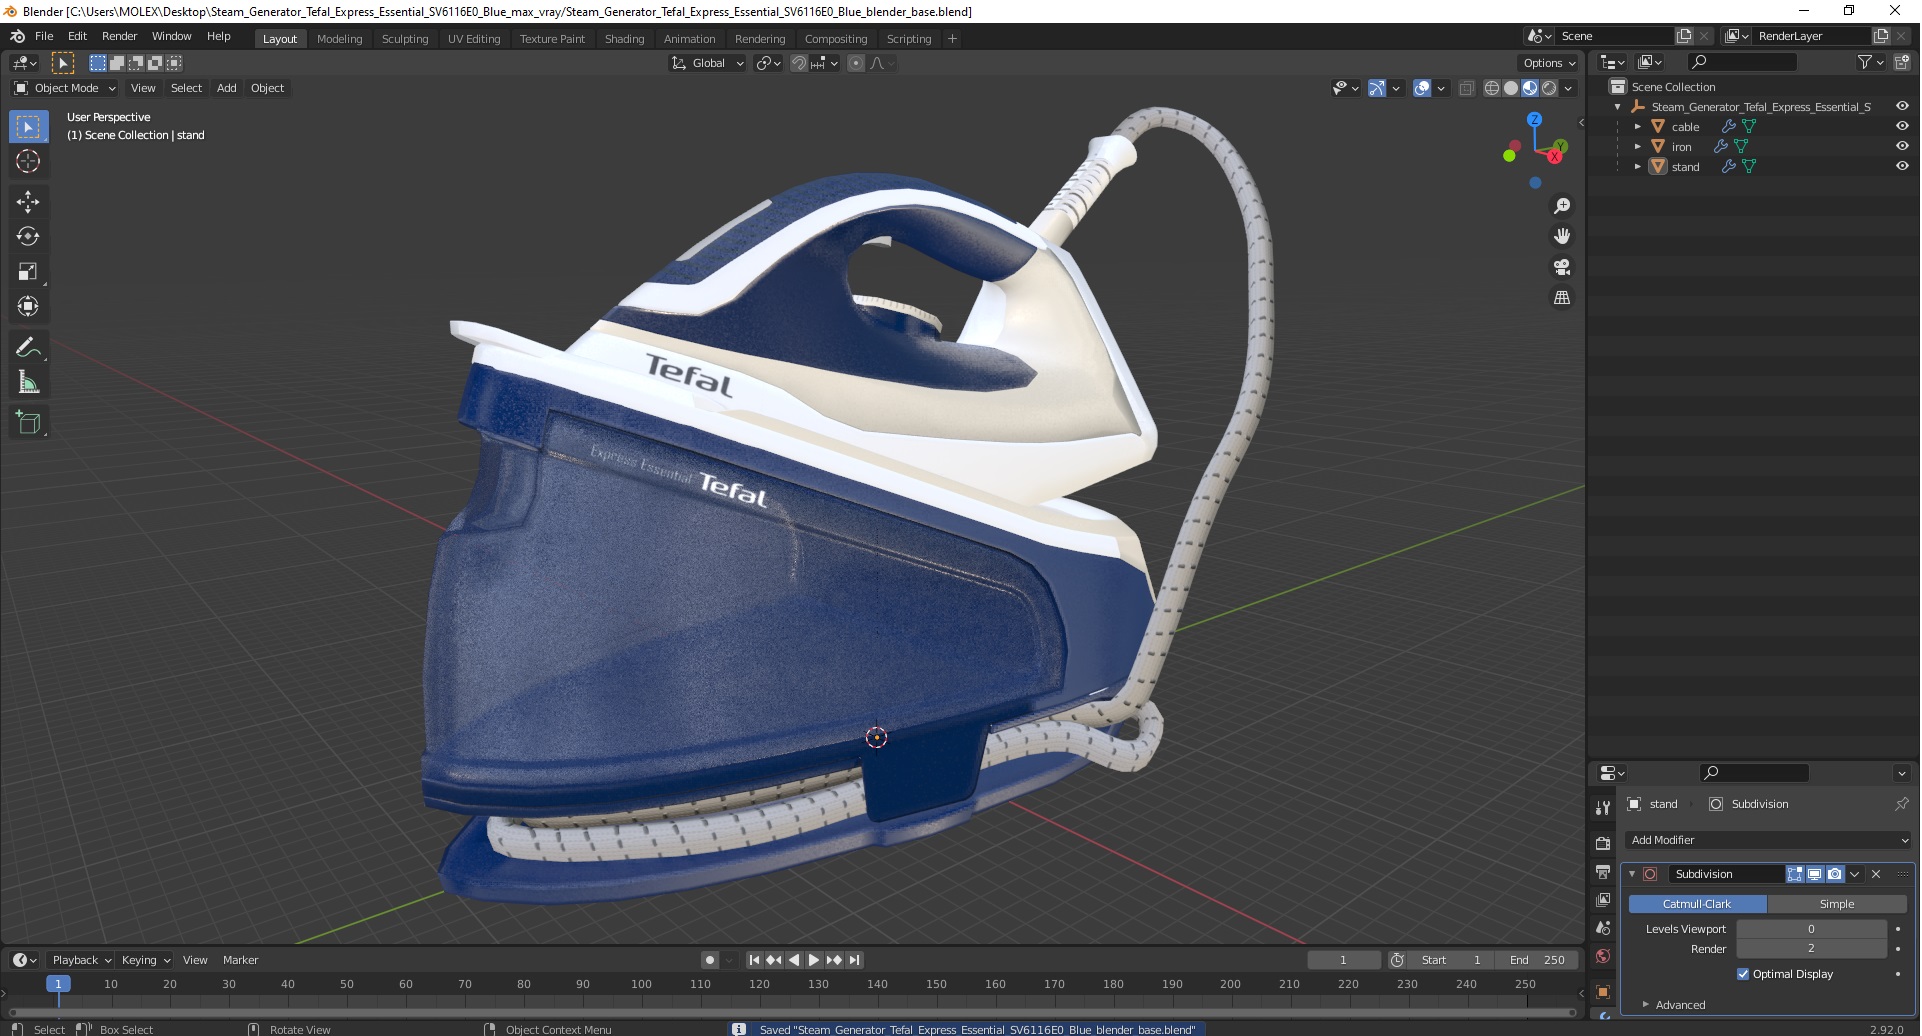Open the View Layer properties tab
Image resolution: width=1922 pixels, height=1036 pixels.
click(1603, 900)
